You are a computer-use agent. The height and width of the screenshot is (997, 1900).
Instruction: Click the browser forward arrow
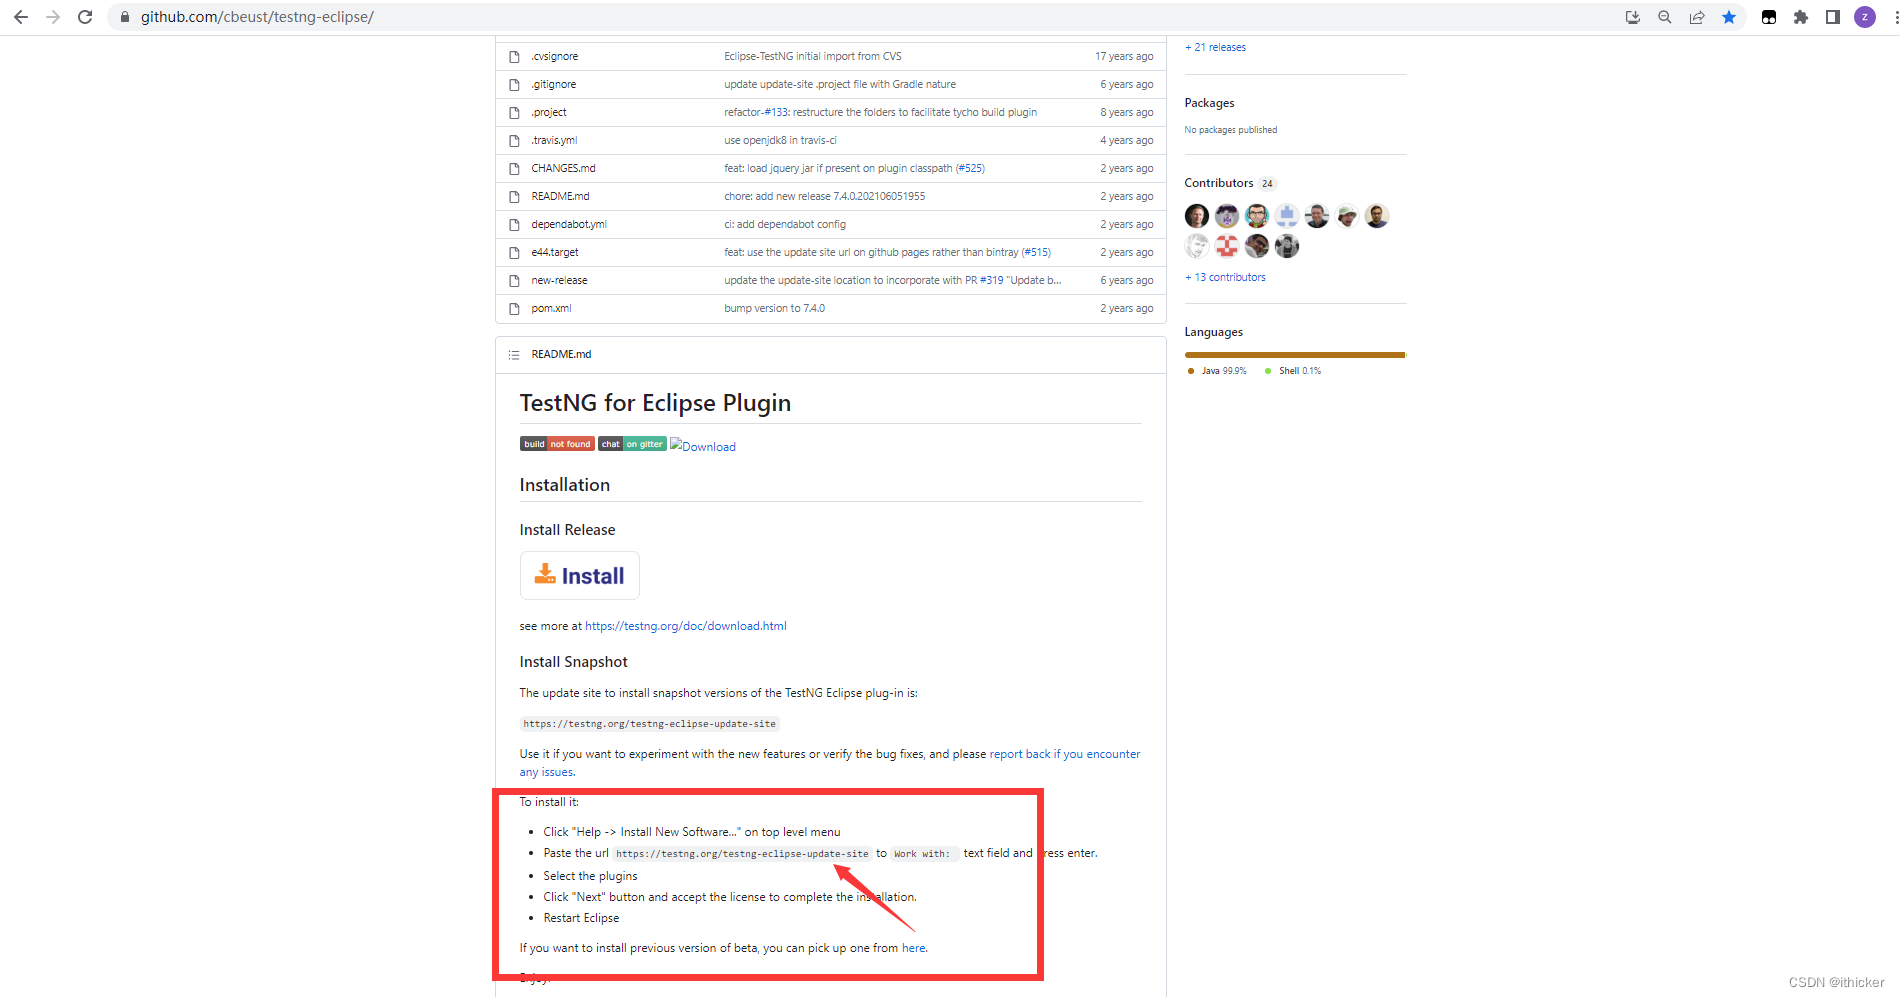[x=53, y=17]
